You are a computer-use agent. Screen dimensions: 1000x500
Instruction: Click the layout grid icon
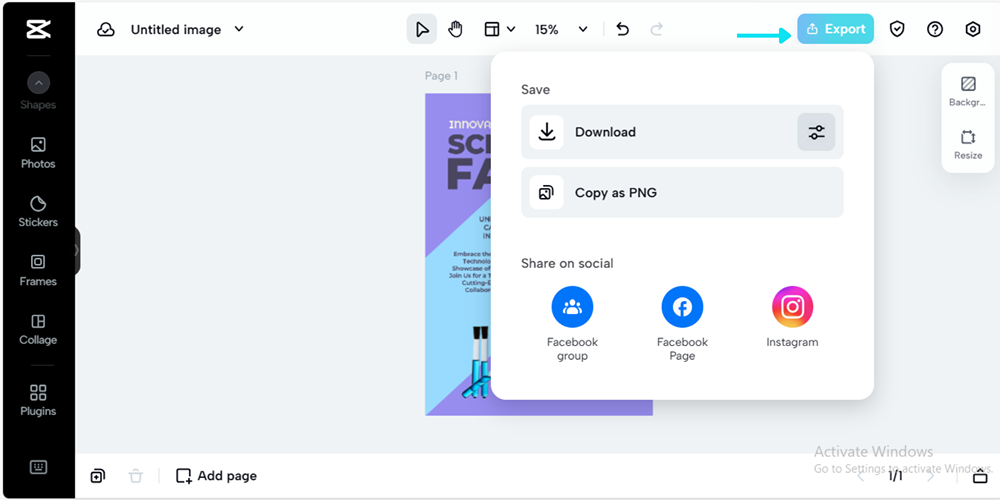(x=492, y=29)
